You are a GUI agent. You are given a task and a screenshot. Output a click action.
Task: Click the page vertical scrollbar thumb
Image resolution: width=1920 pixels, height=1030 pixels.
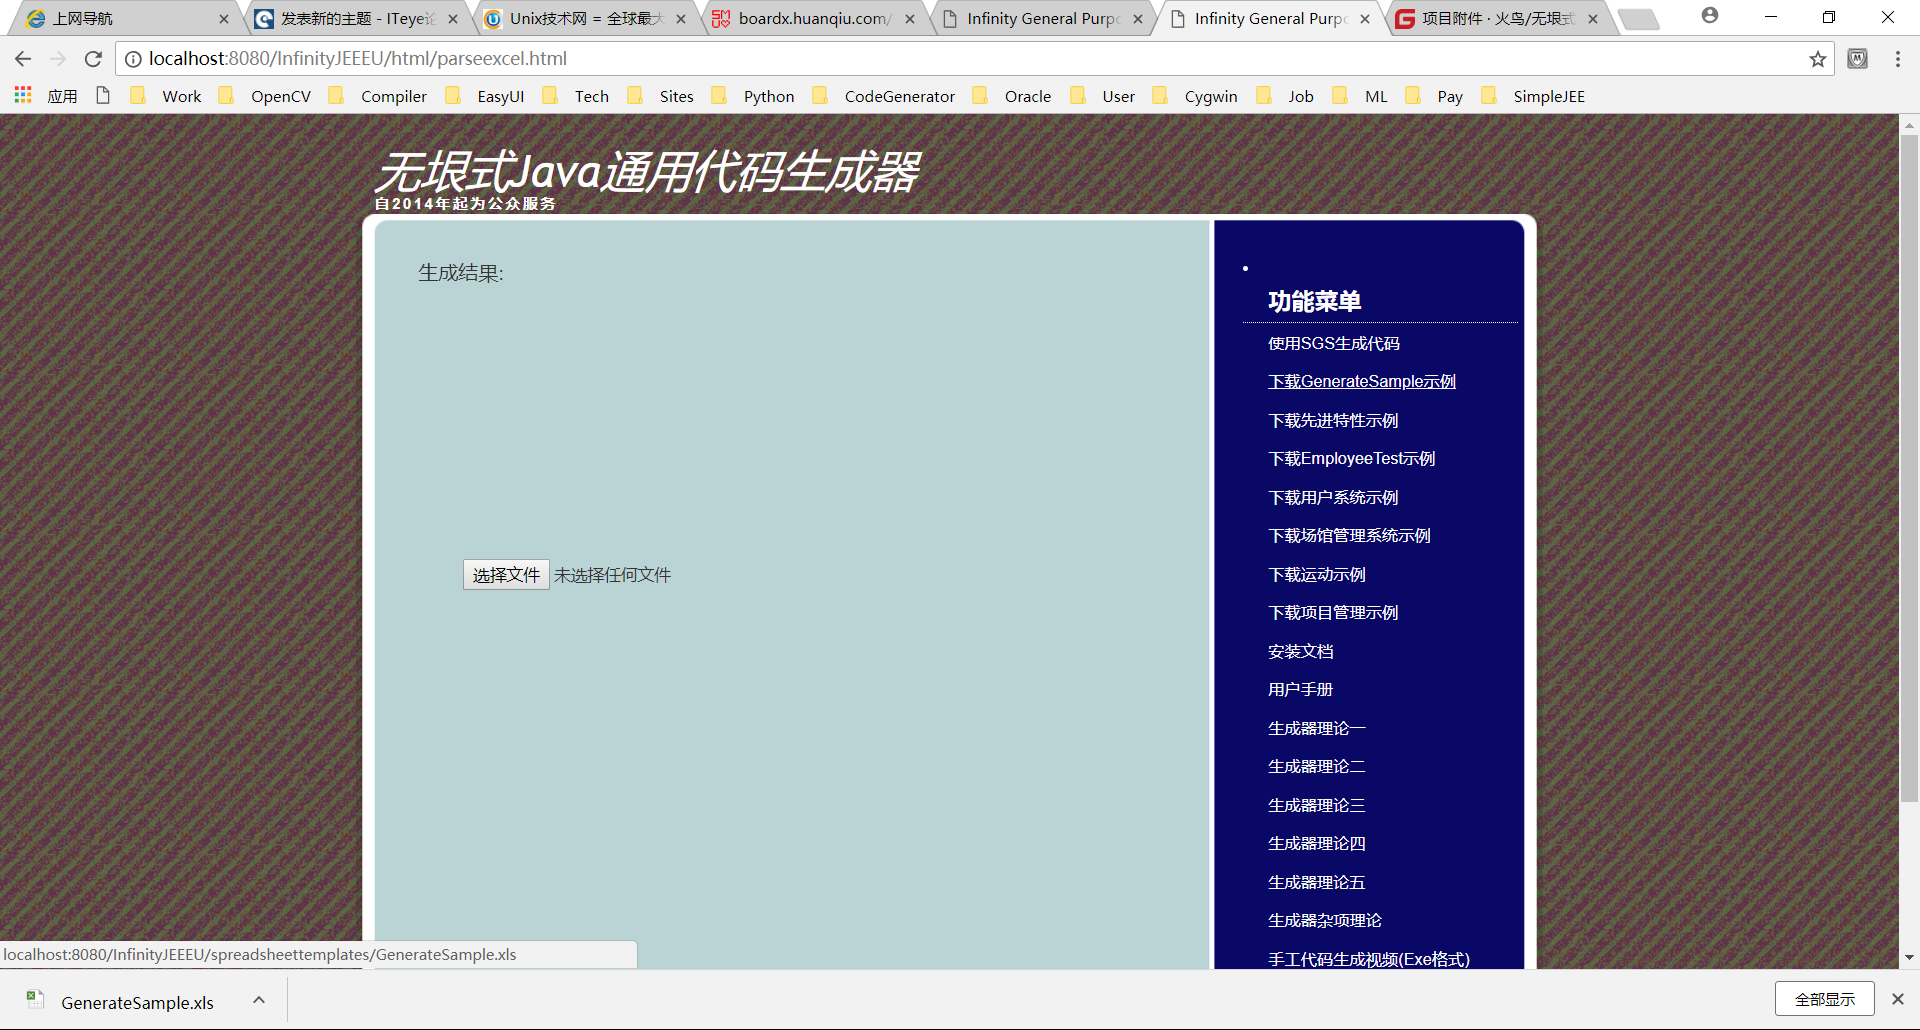[x=1909, y=468]
